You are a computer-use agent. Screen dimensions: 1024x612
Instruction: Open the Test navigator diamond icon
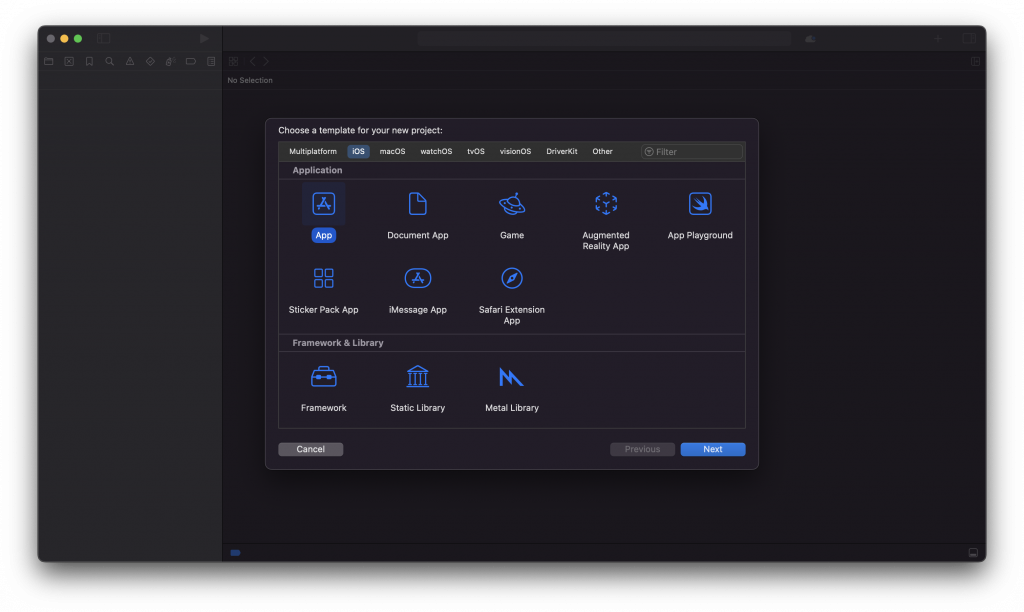tap(150, 61)
